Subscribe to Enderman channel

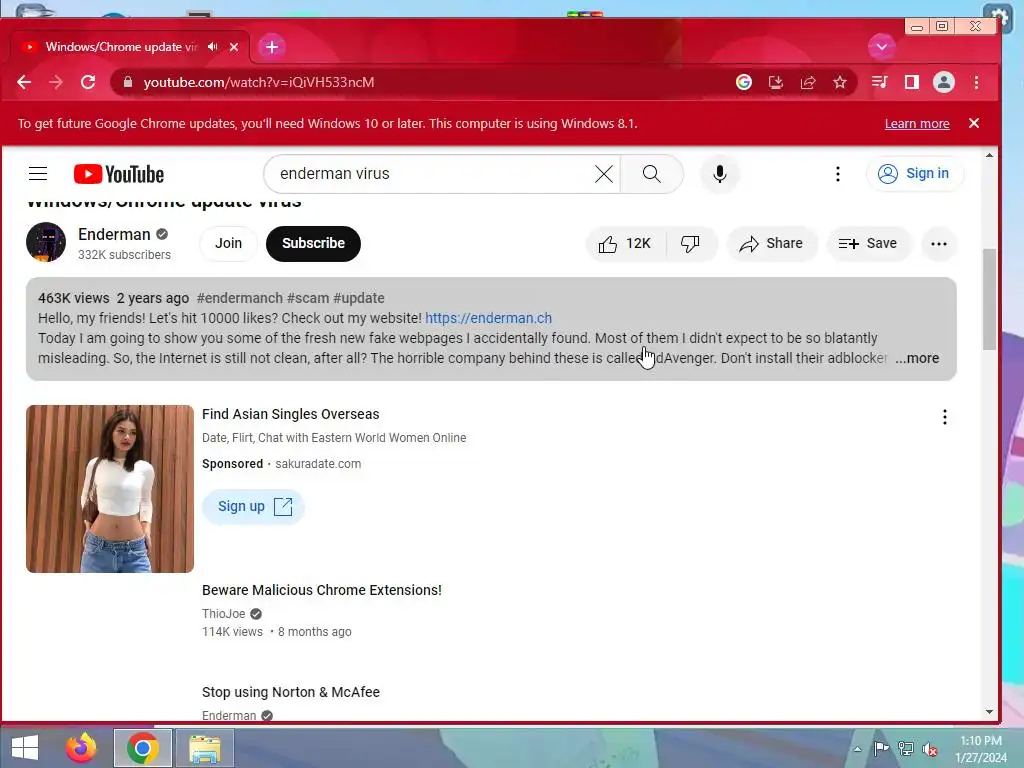click(x=313, y=244)
